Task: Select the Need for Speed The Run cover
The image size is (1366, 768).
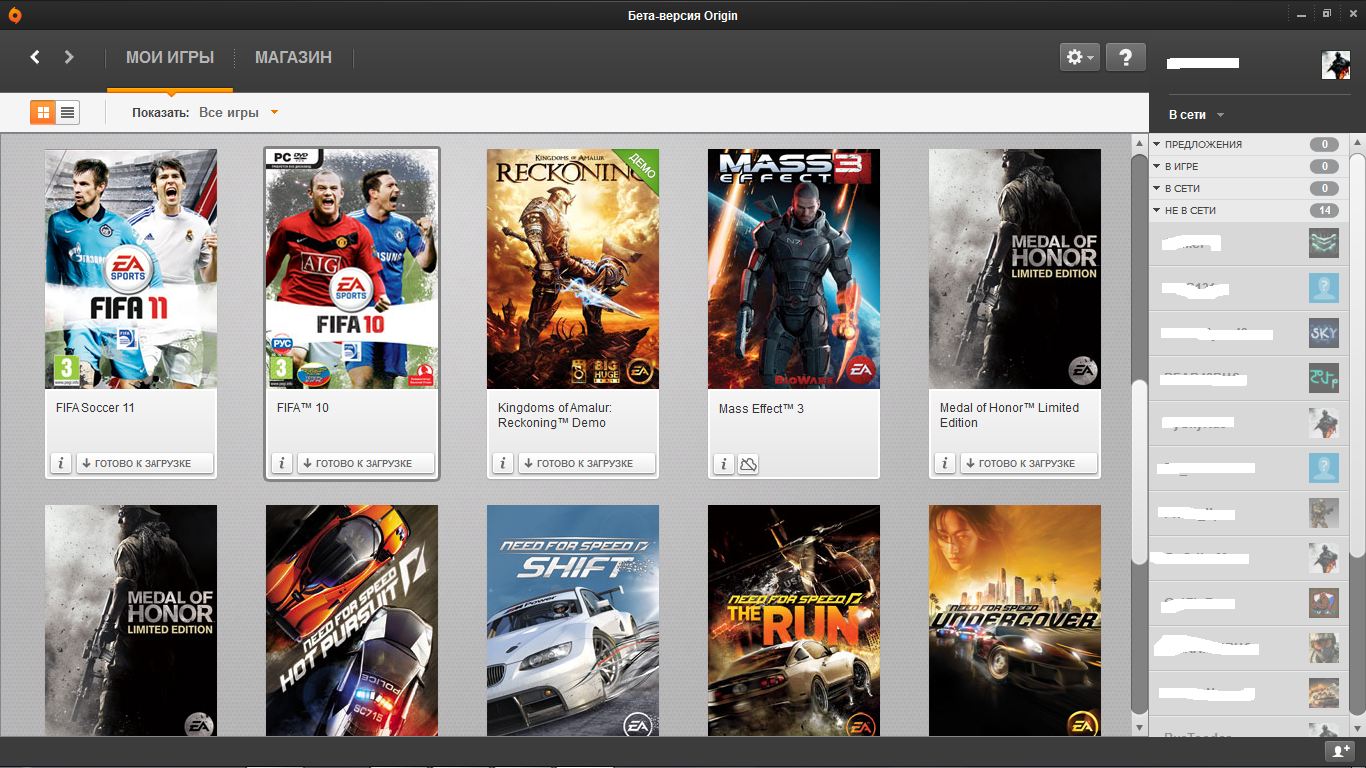Action: [794, 620]
